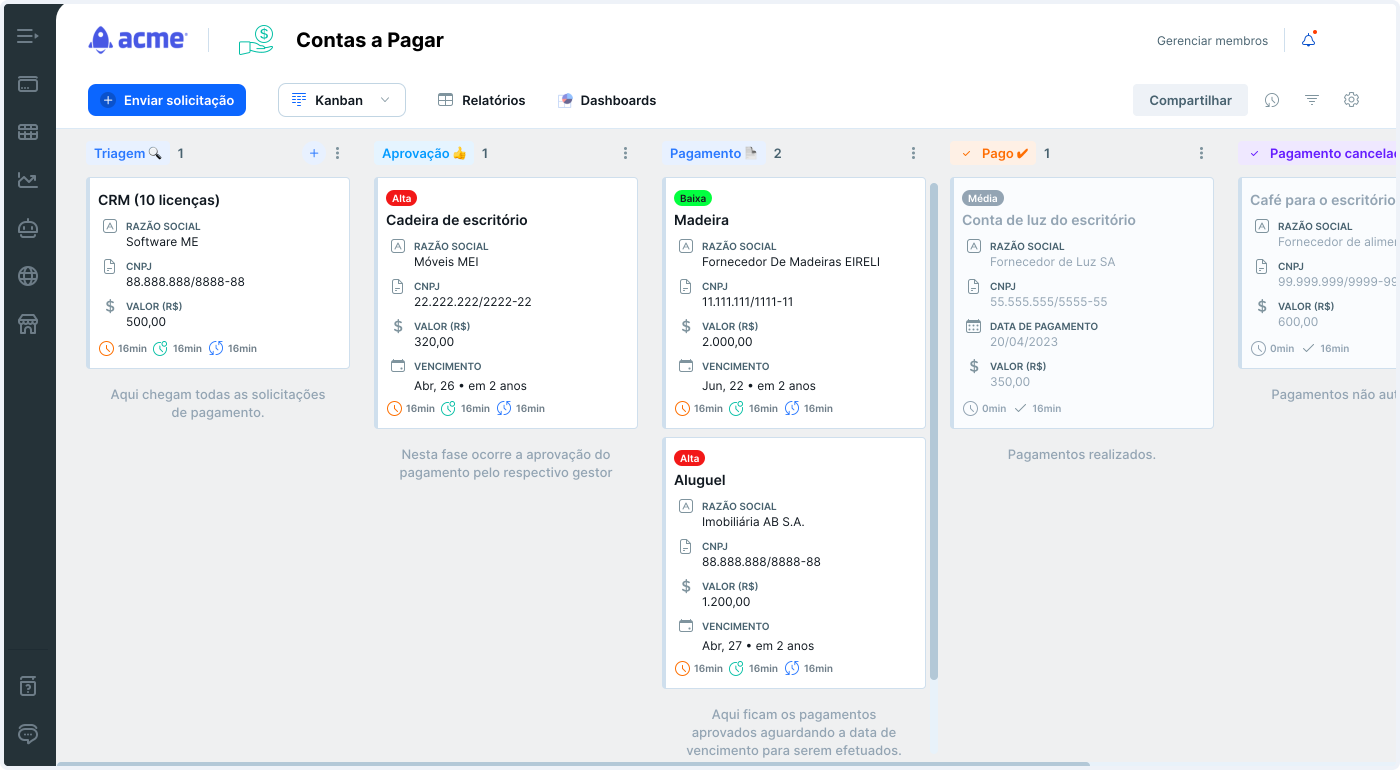This screenshot has width=1400, height=770.
Task: Click the globe icon in sidebar
Action: [x=28, y=276]
